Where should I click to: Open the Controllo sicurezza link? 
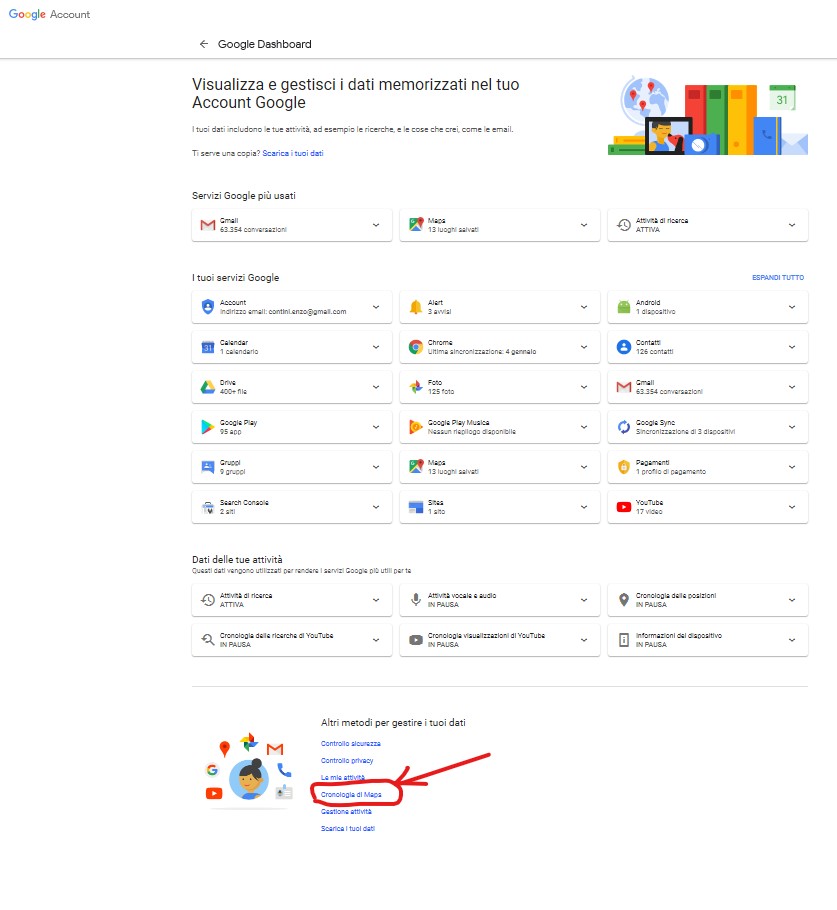350,743
